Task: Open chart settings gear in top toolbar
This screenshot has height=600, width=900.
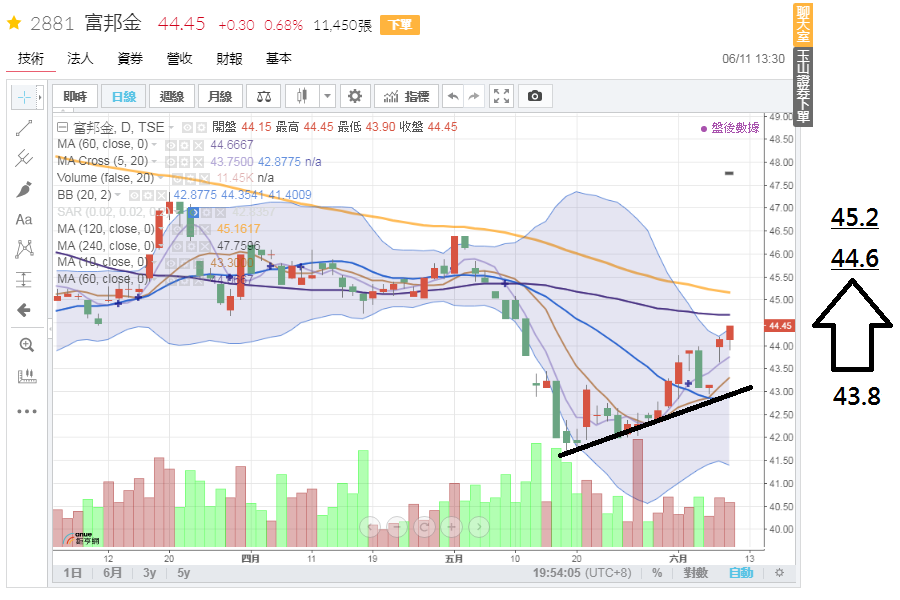Action: 355,96
